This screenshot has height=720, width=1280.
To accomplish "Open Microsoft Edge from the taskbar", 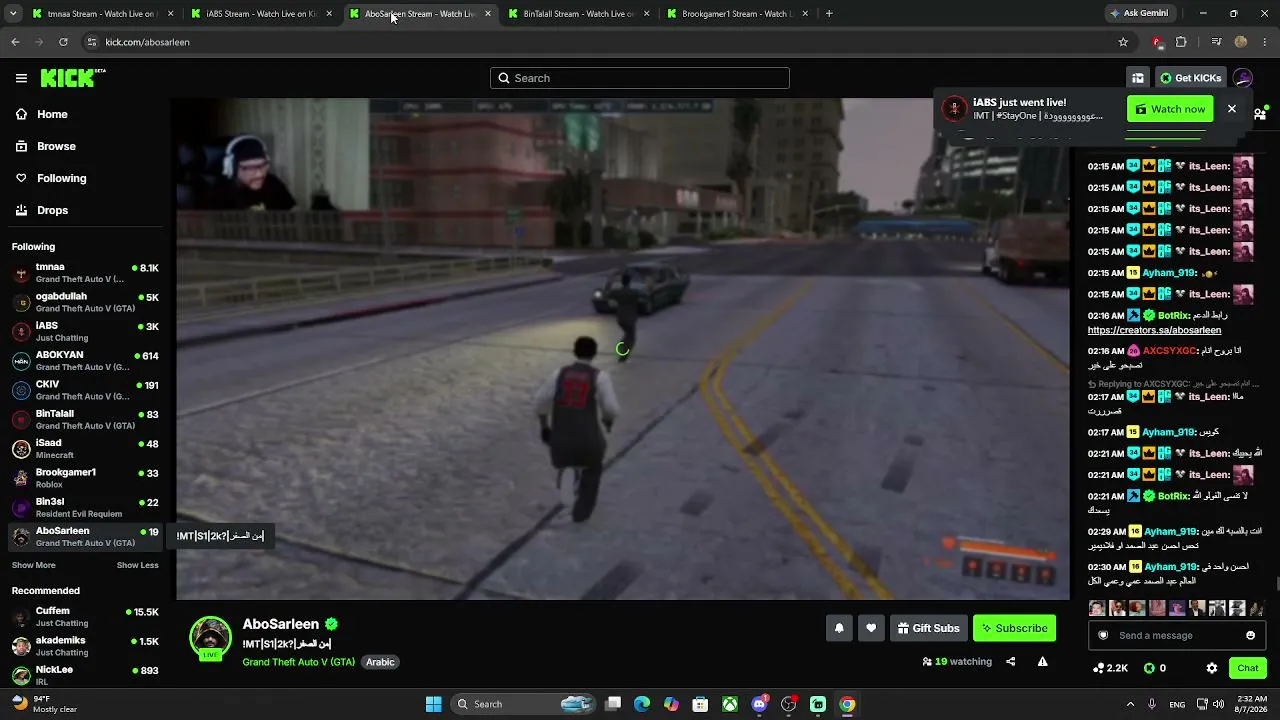I will pyautogui.click(x=642, y=704).
